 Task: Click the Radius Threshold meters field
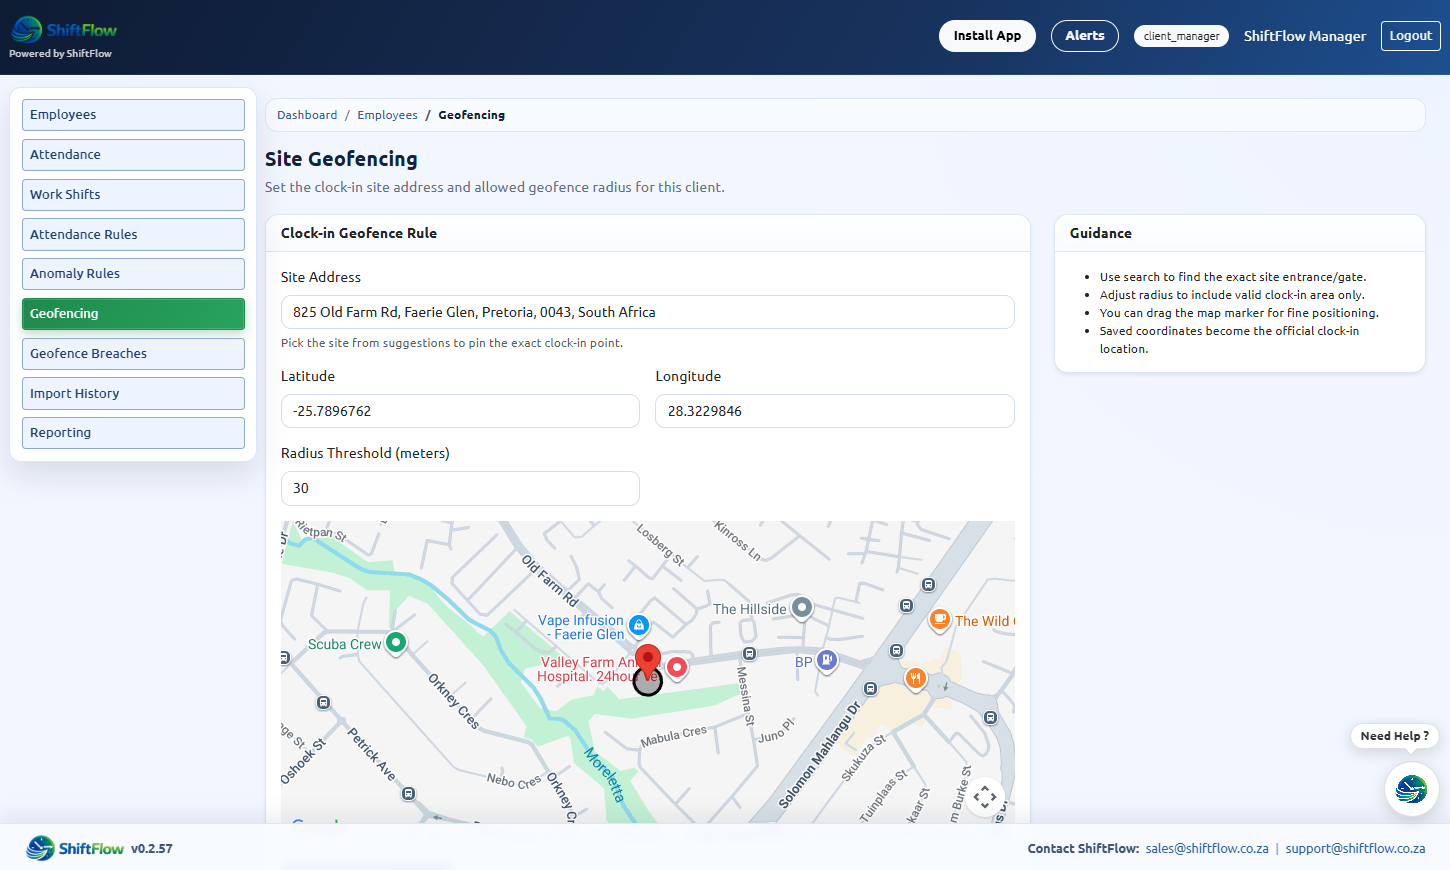[460, 488]
